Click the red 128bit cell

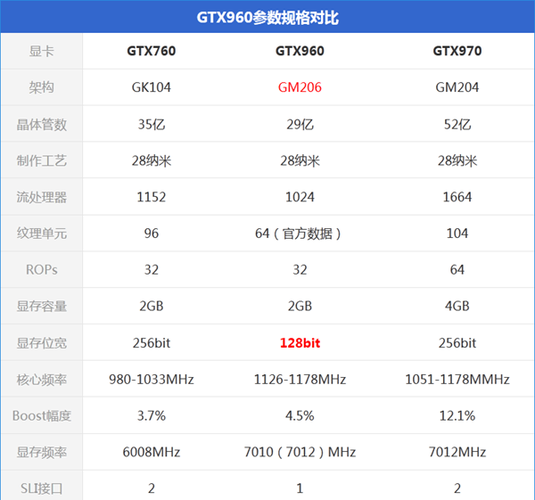(300, 343)
